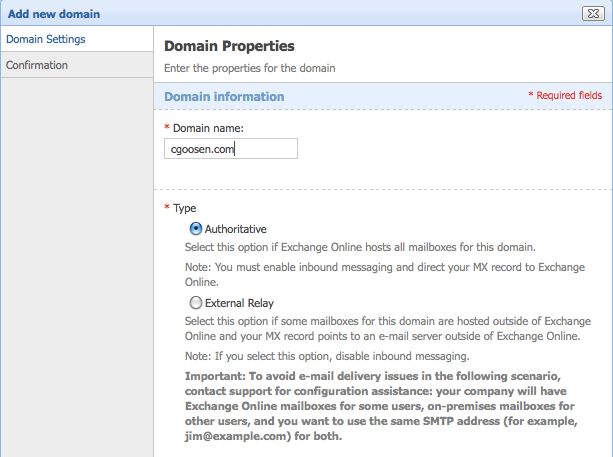Click the Domain Properties heading
Screen dimensions: 613x457
229,46
